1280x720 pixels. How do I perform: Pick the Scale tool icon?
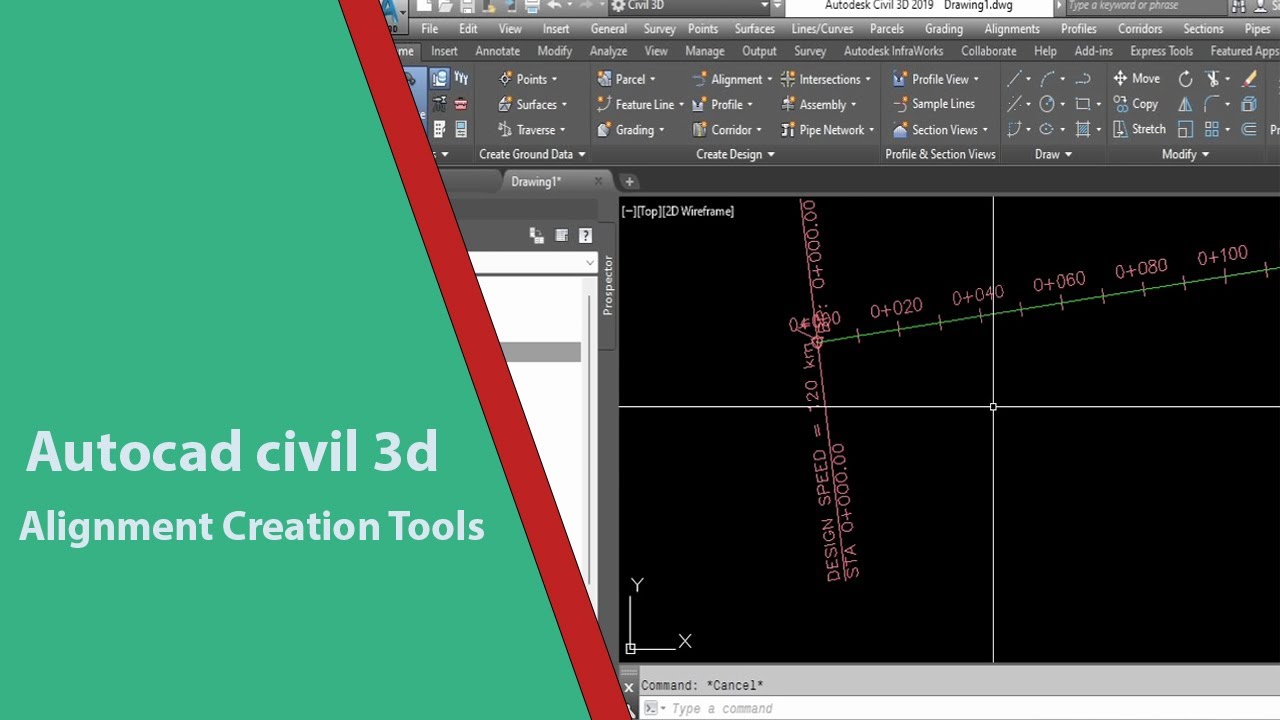pyautogui.click(x=1185, y=129)
